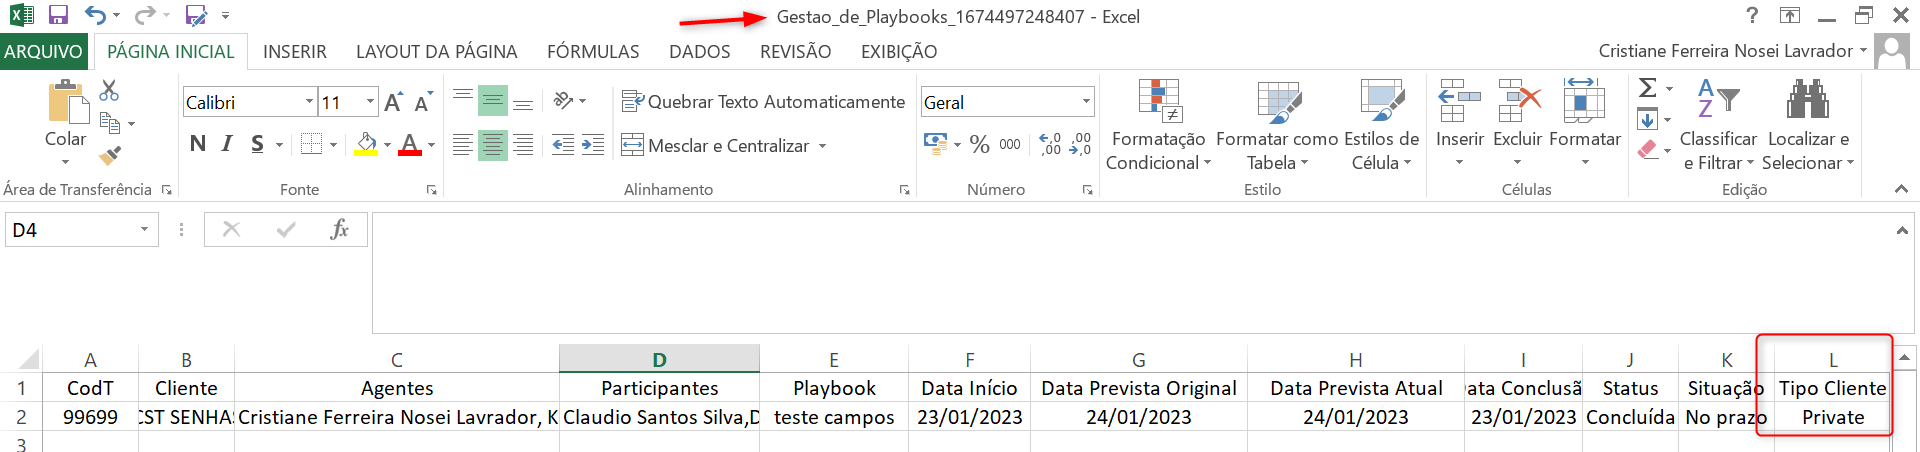Click the AutoSum sigma icon

coord(1647,88)
